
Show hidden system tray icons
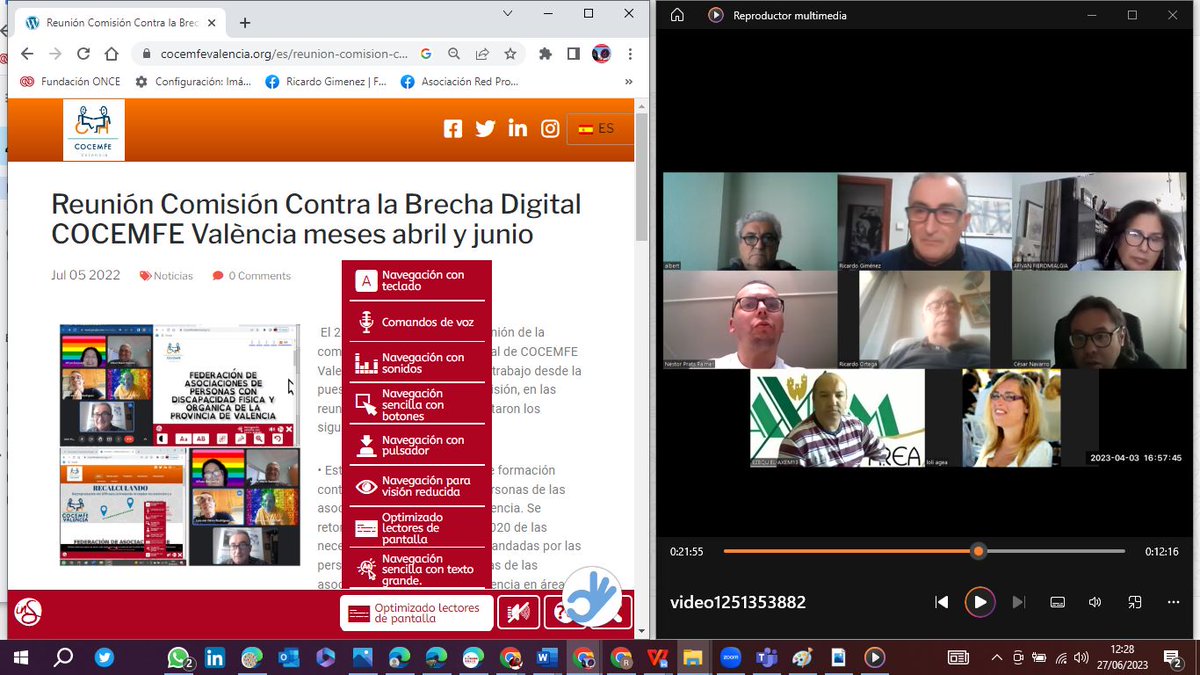pos(997,657)
